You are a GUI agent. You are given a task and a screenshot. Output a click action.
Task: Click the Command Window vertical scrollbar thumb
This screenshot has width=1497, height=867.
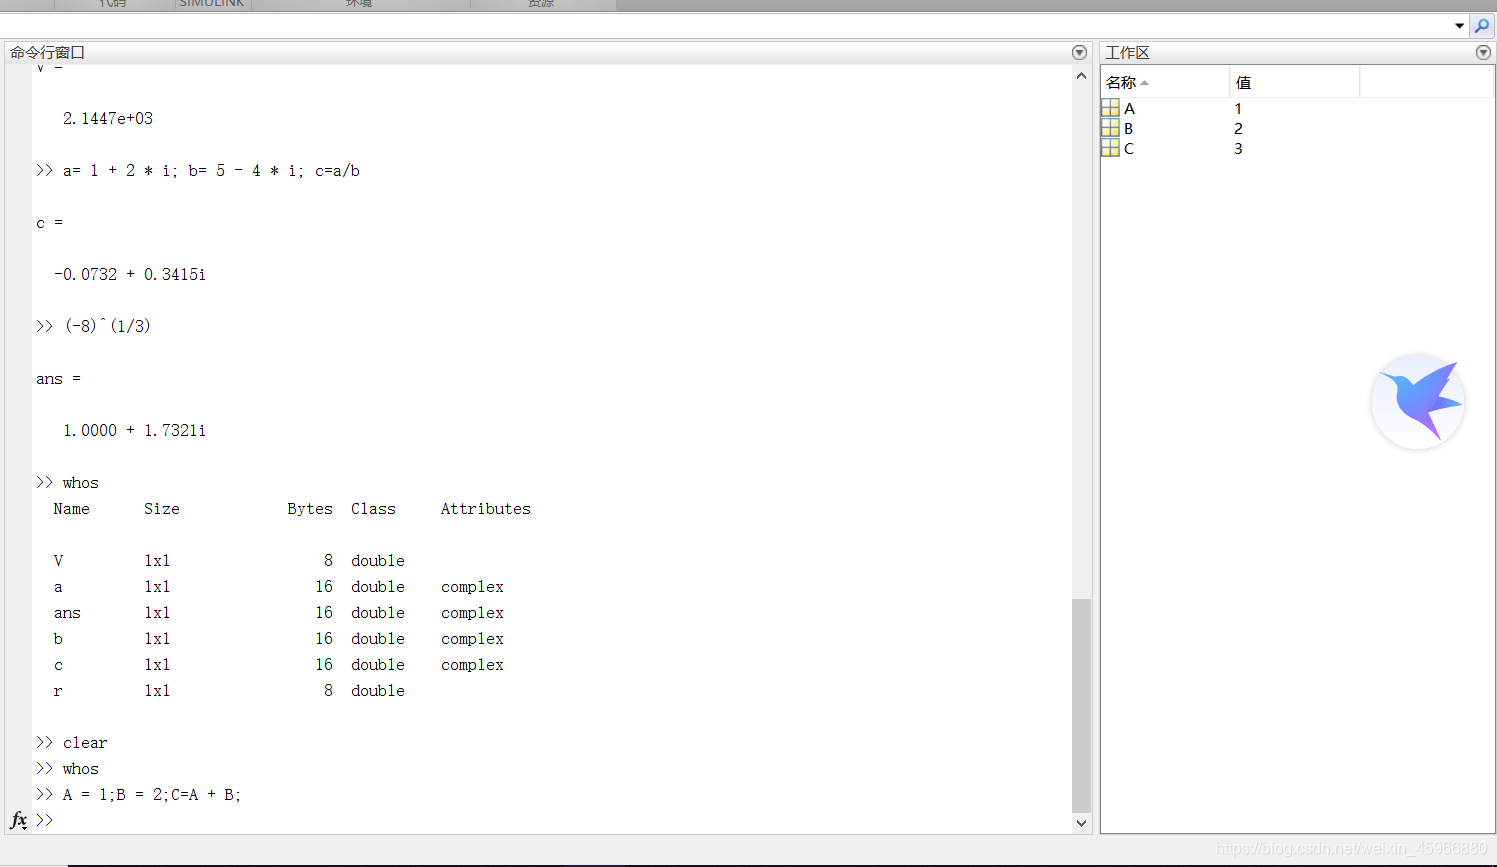pos(1081,705)
